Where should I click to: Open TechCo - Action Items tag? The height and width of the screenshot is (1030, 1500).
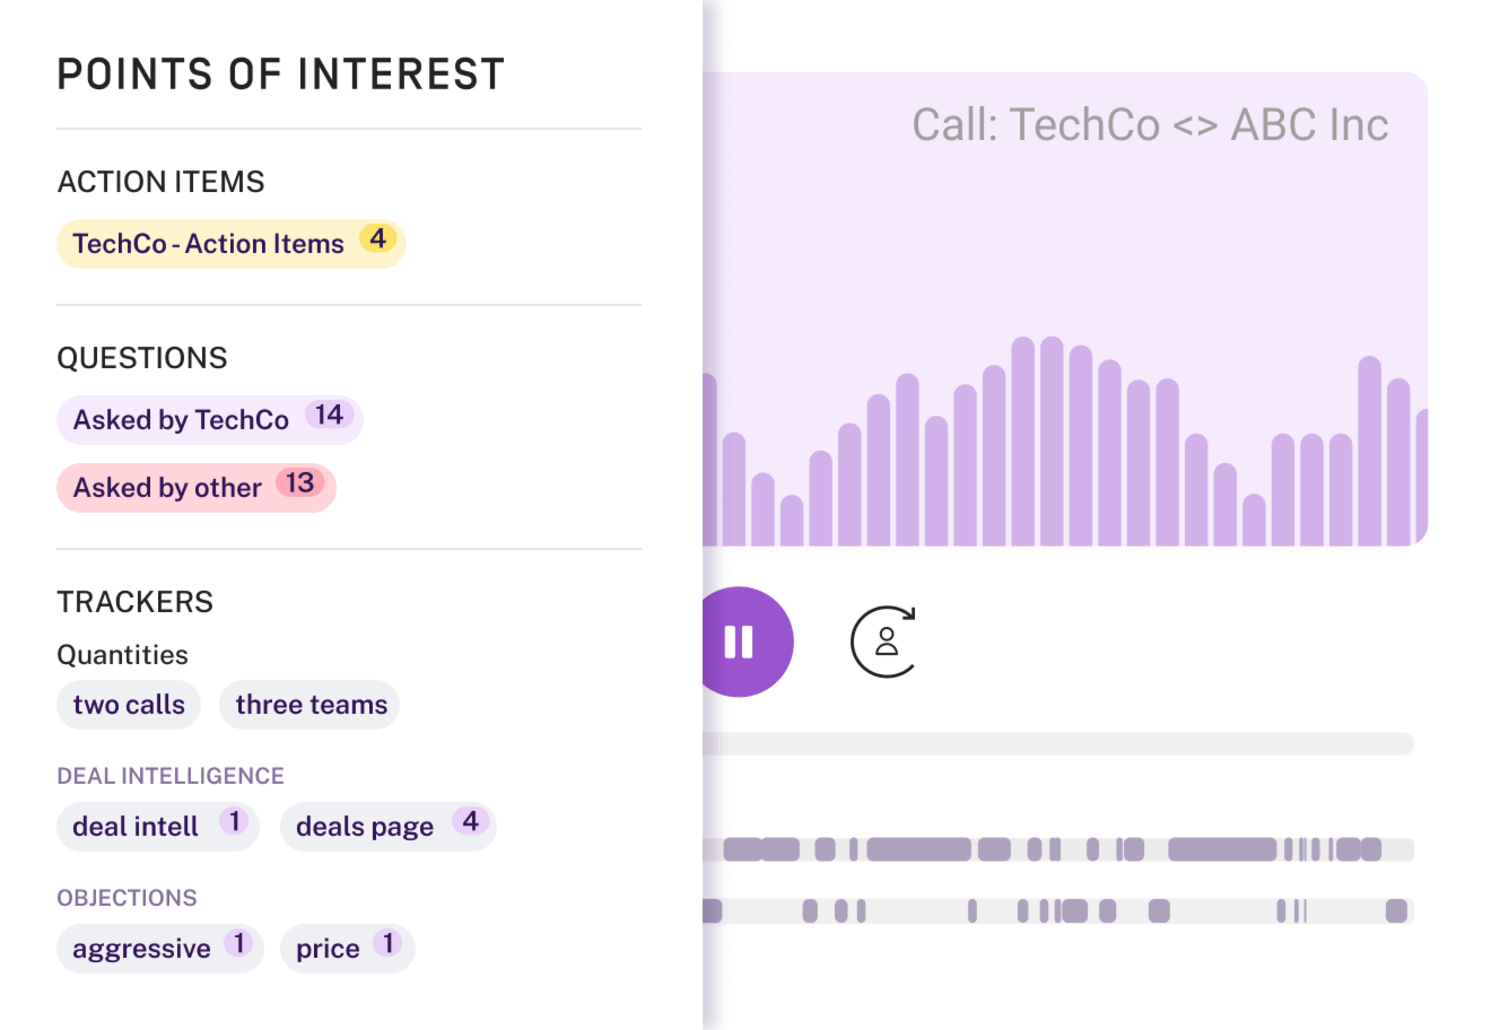coord(231,244)
